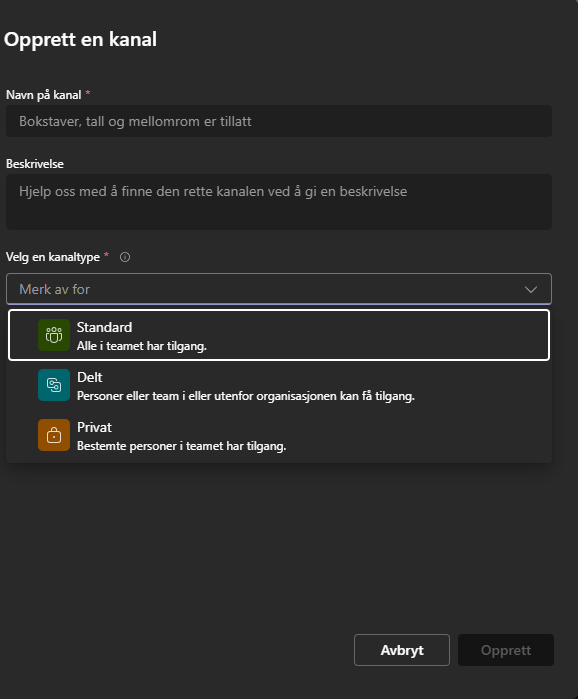This screenshot has height=699, width=578.
Task: Click 'Bestemte personer i teamet har tilgang.' text
Action: point(181,446)
